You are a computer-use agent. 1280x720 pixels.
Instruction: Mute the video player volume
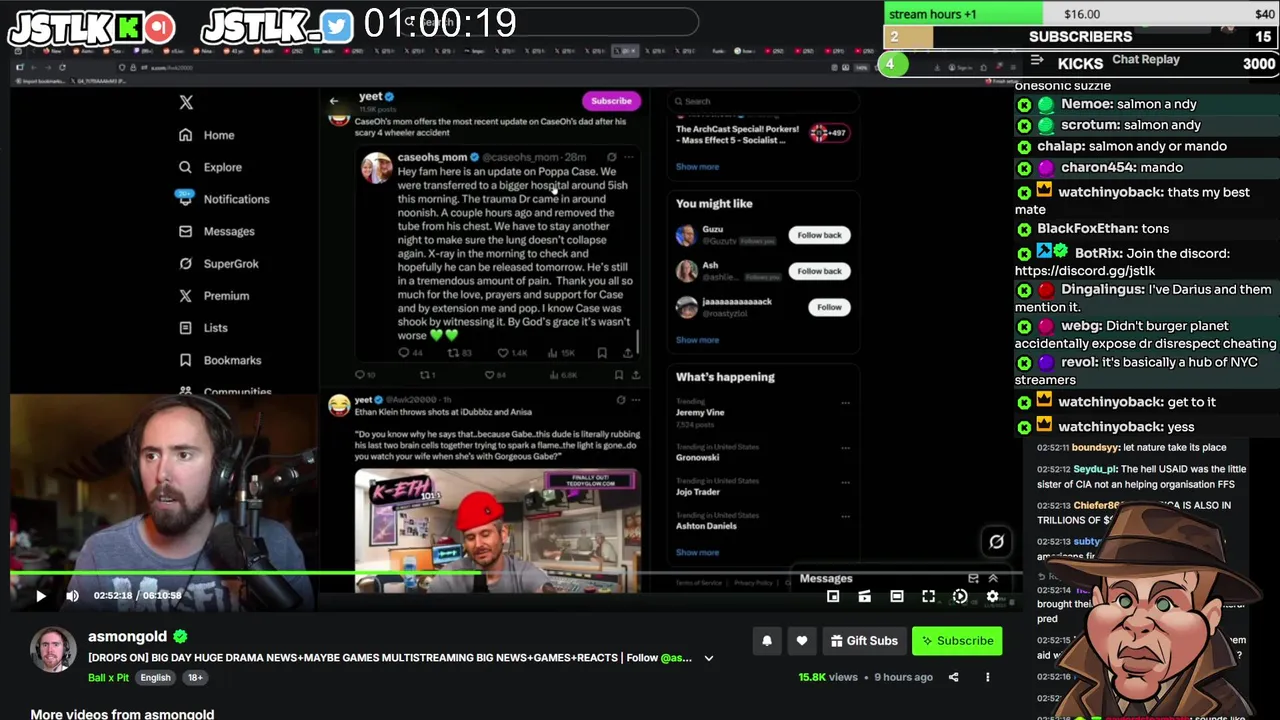pos(72,596)
